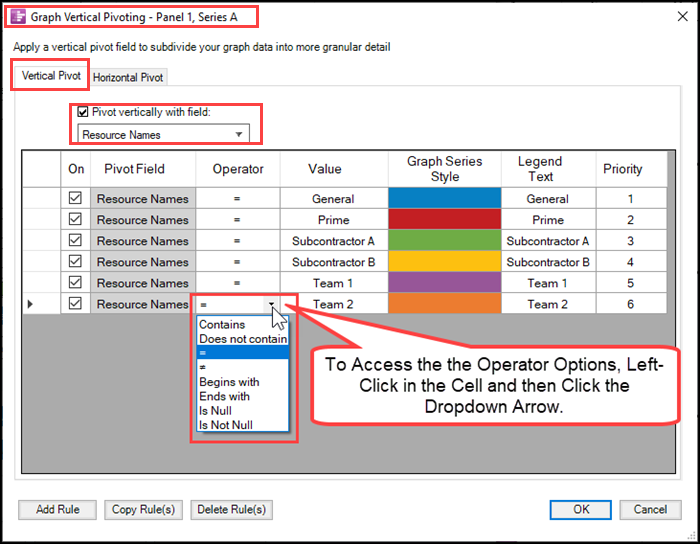
Task: Click the operator cell for Team 1 row
Action: tap(238, 282)
